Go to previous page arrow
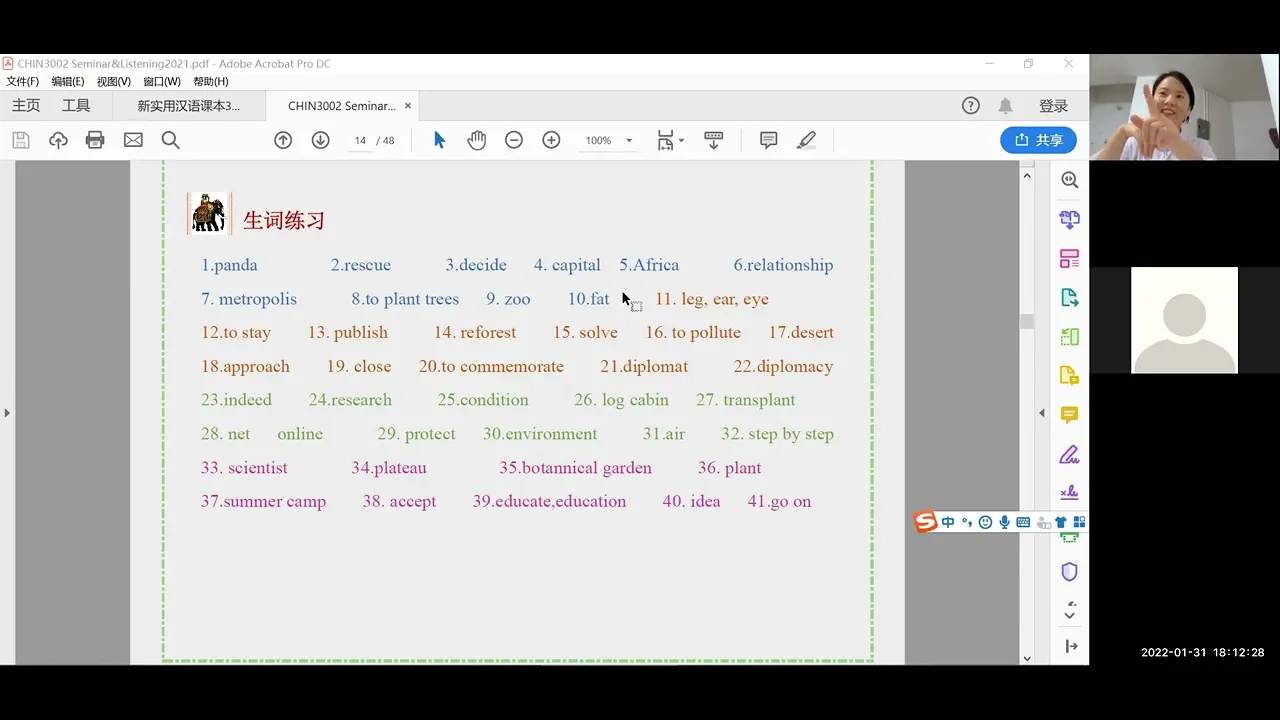 pos(283,140)
